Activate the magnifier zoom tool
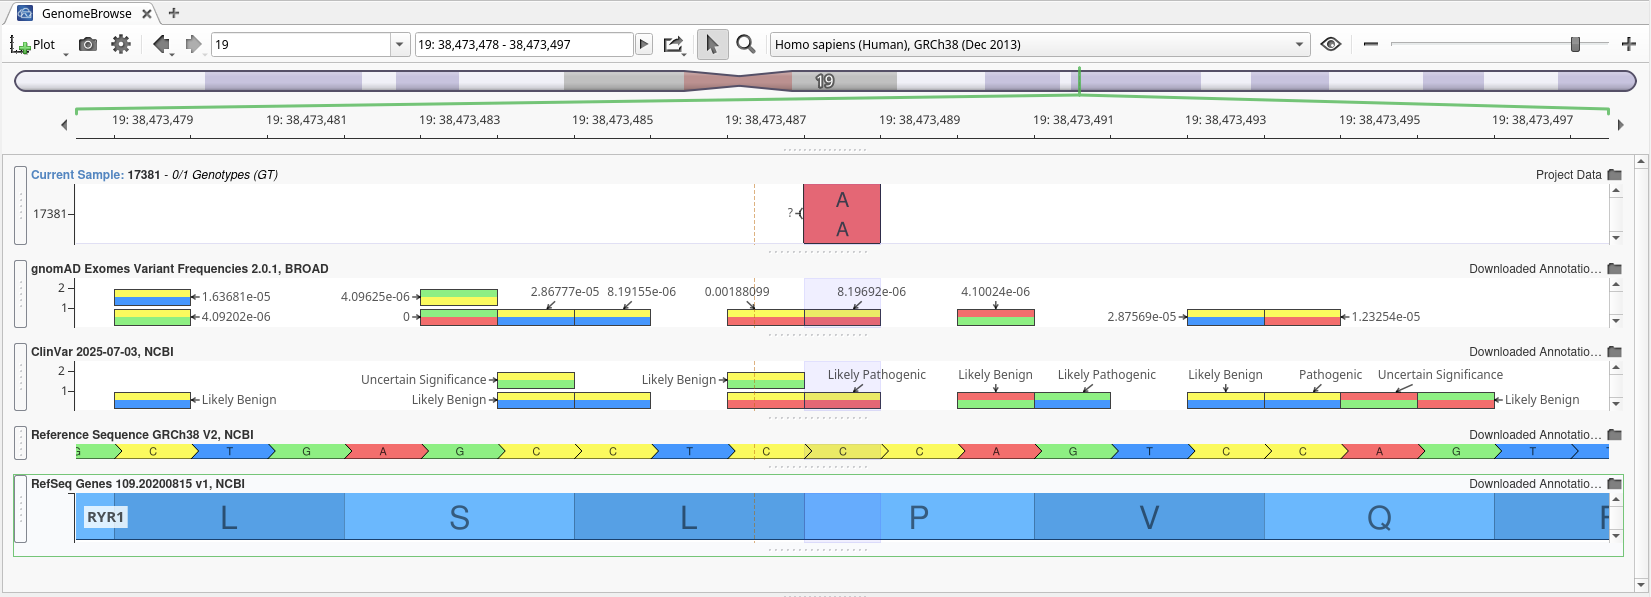The image size is (1651, 597). pos(746,44)
